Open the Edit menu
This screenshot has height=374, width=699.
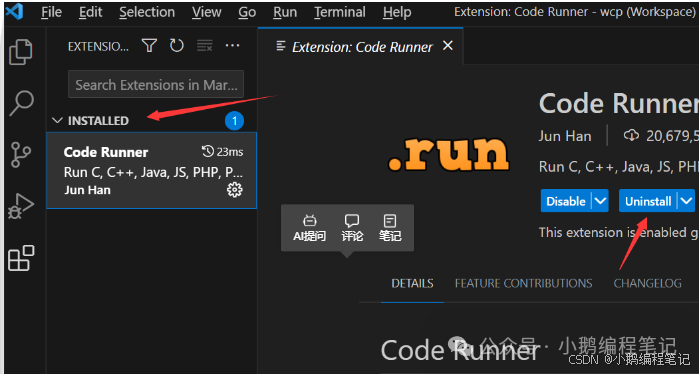click(x=90, y=12)
